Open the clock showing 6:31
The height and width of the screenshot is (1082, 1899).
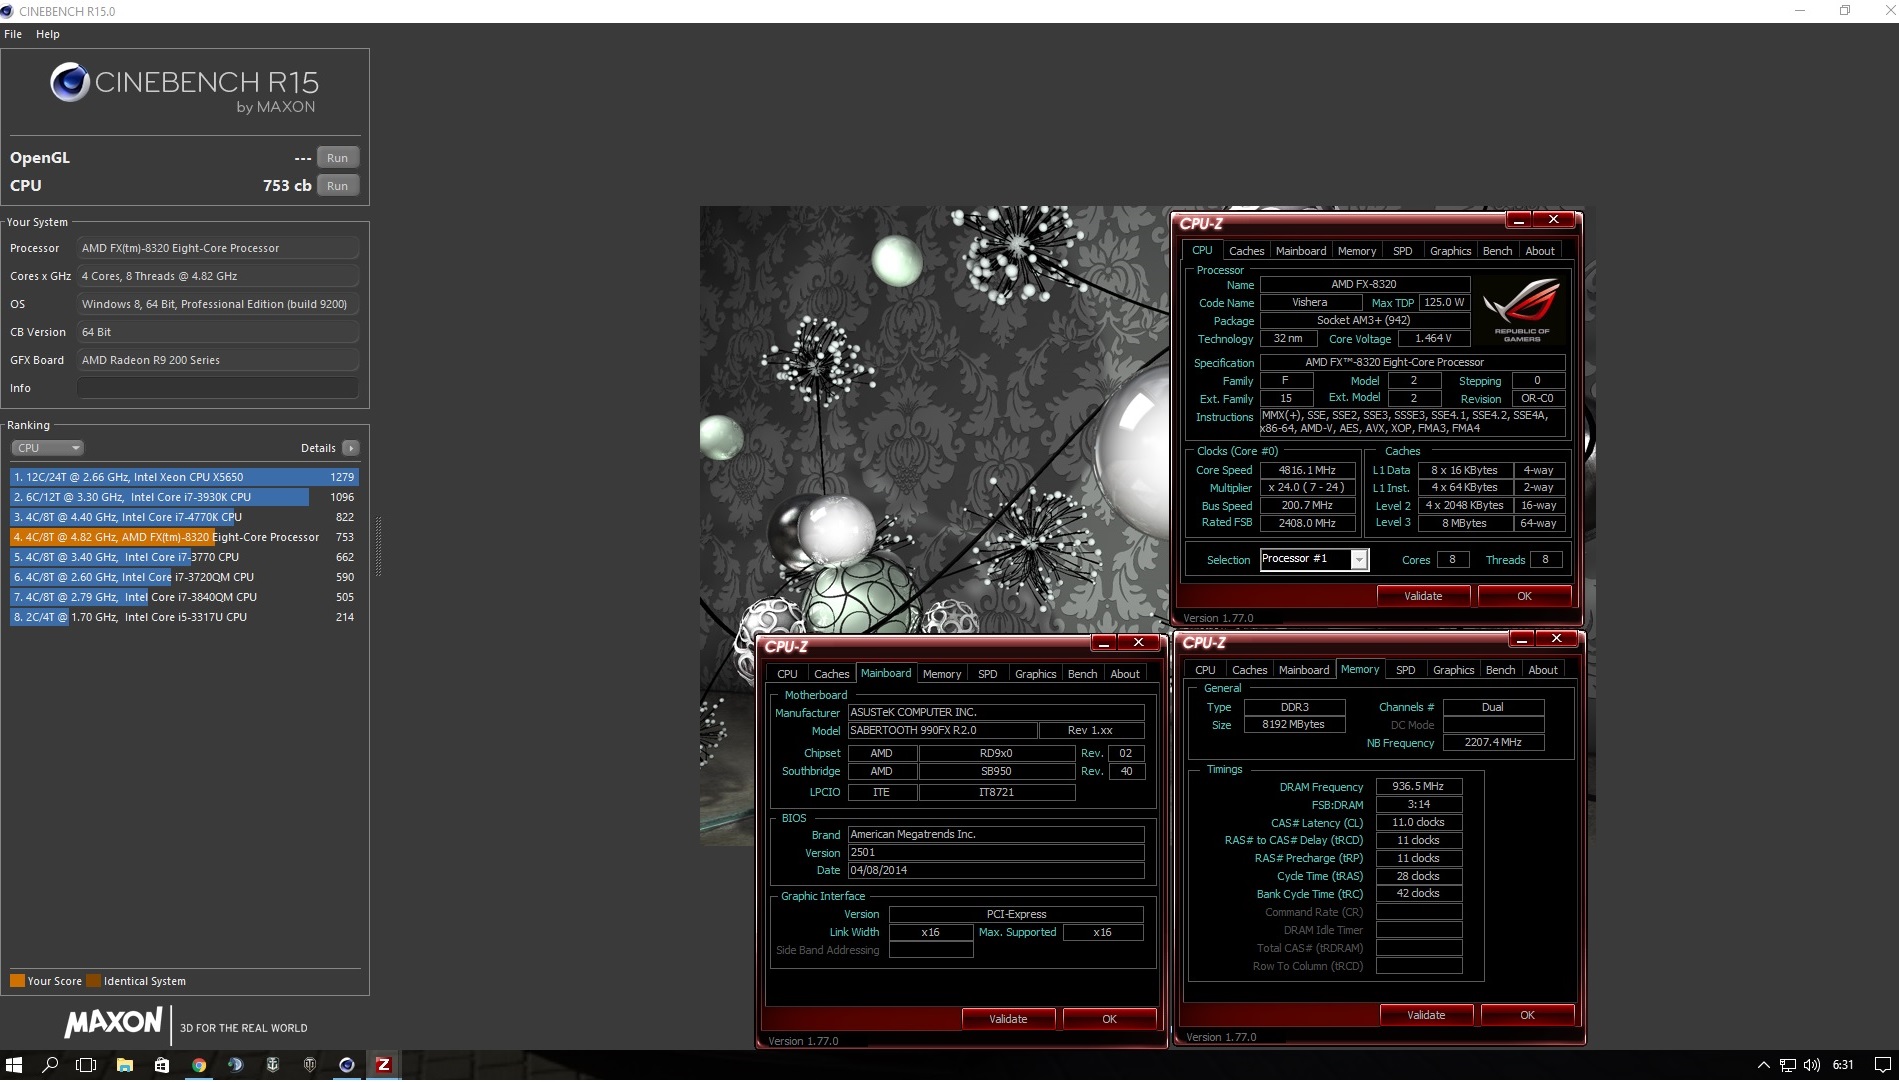pos(1843,1065)
